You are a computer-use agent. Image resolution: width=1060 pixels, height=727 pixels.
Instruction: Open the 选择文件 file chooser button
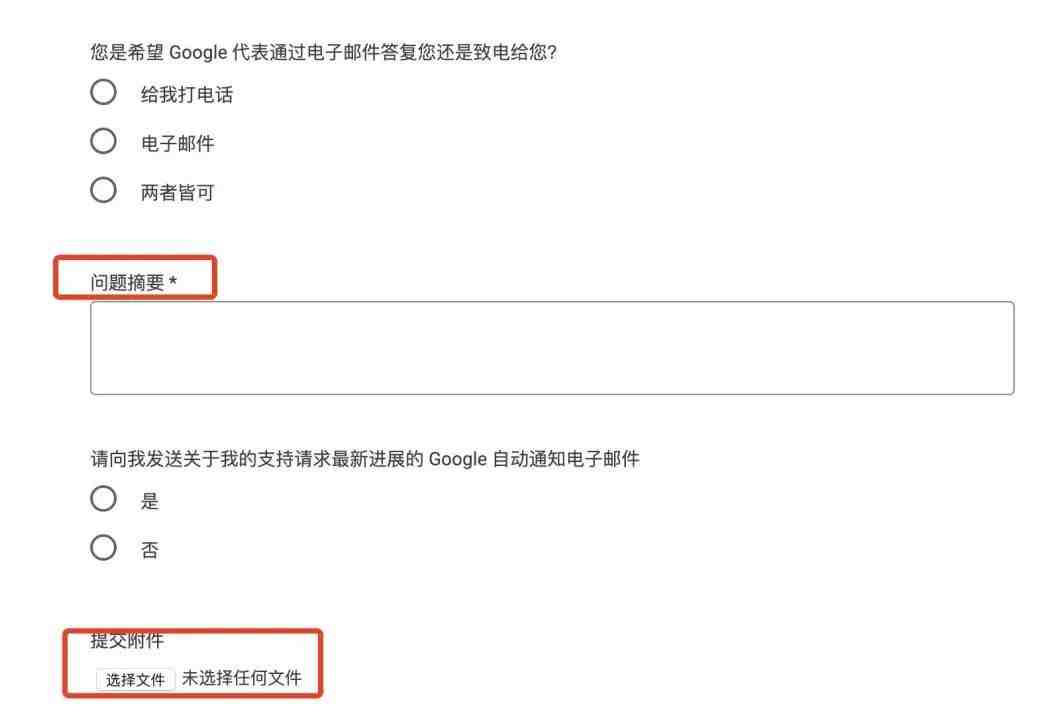tap(135, 680)
